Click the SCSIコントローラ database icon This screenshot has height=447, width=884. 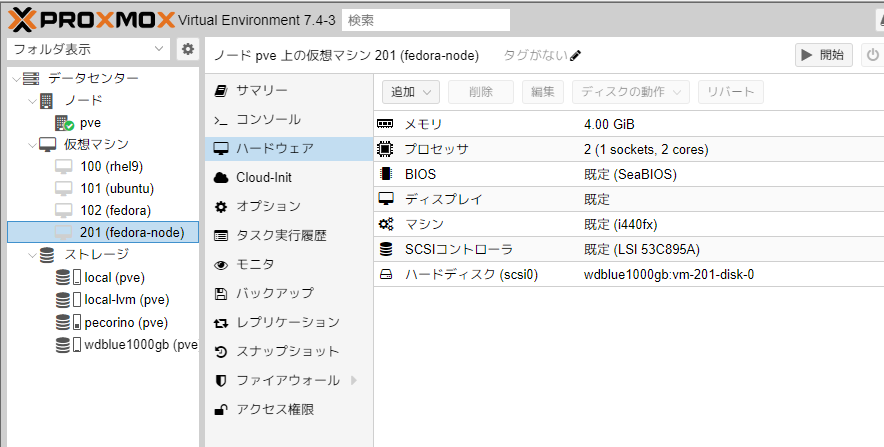[x=386, y=249]
